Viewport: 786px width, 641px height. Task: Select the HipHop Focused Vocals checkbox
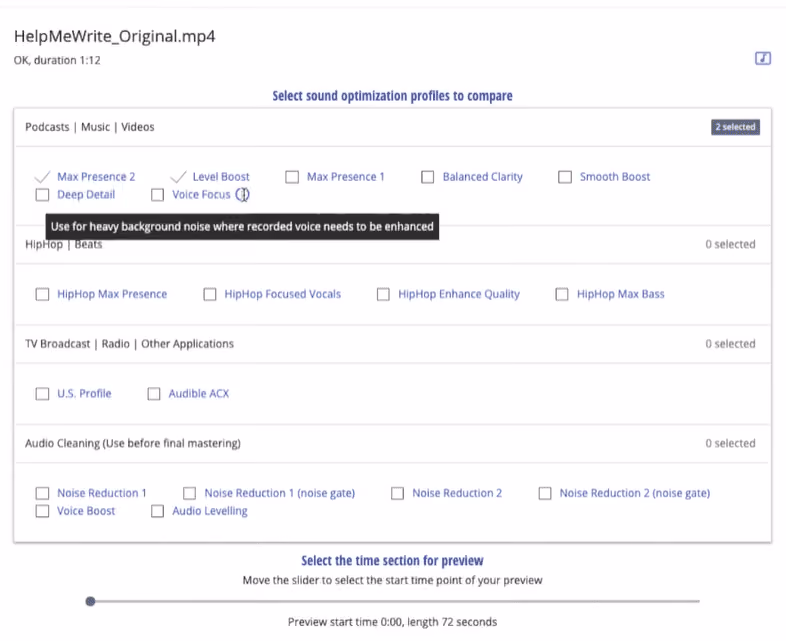click(x=210, y=294)
